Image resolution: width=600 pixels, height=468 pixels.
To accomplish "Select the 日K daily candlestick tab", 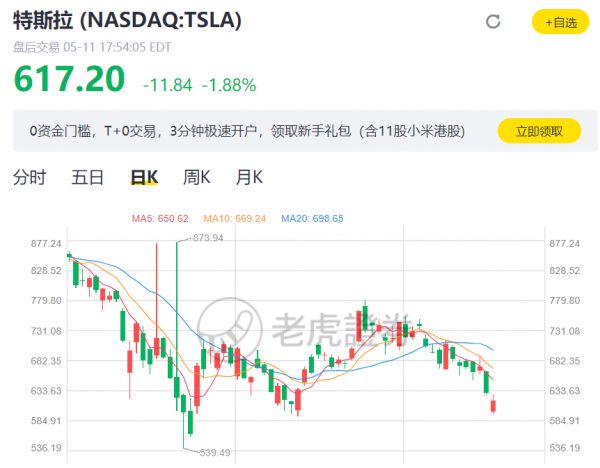I will coord(144,178).
